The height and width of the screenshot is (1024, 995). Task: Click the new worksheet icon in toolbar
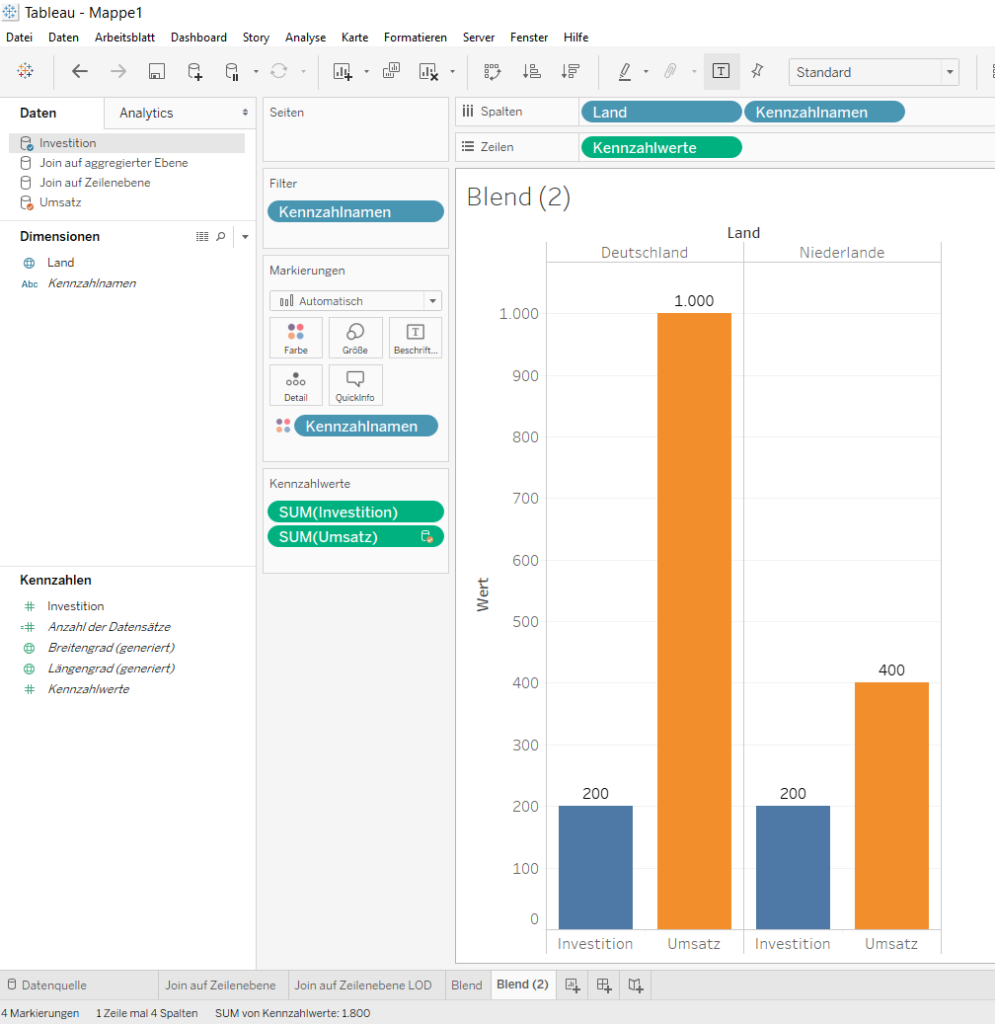pos(343,71)
